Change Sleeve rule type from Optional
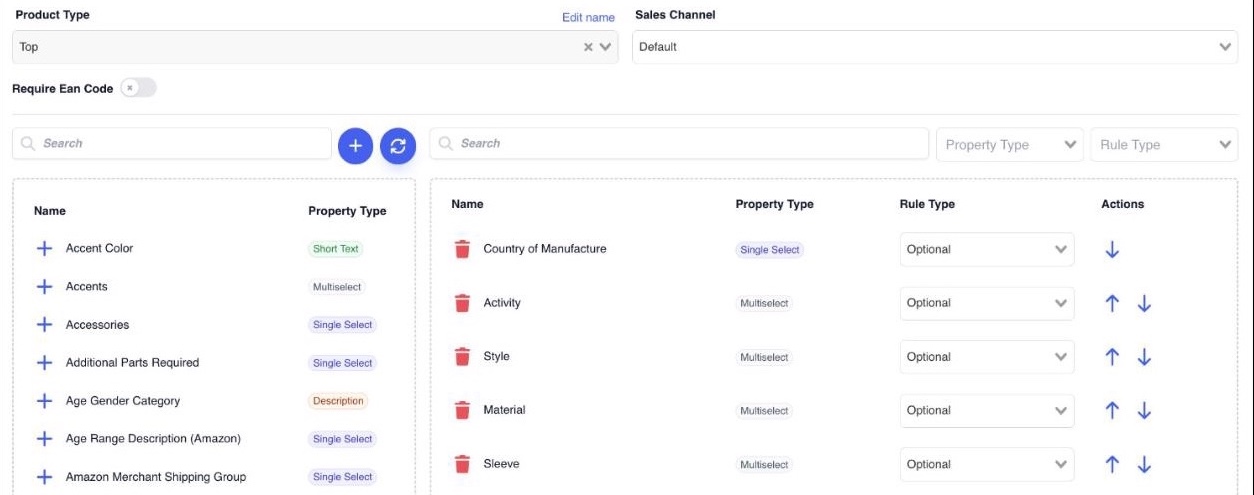This screenshot has width=1254, height=495. pos(987,464)
